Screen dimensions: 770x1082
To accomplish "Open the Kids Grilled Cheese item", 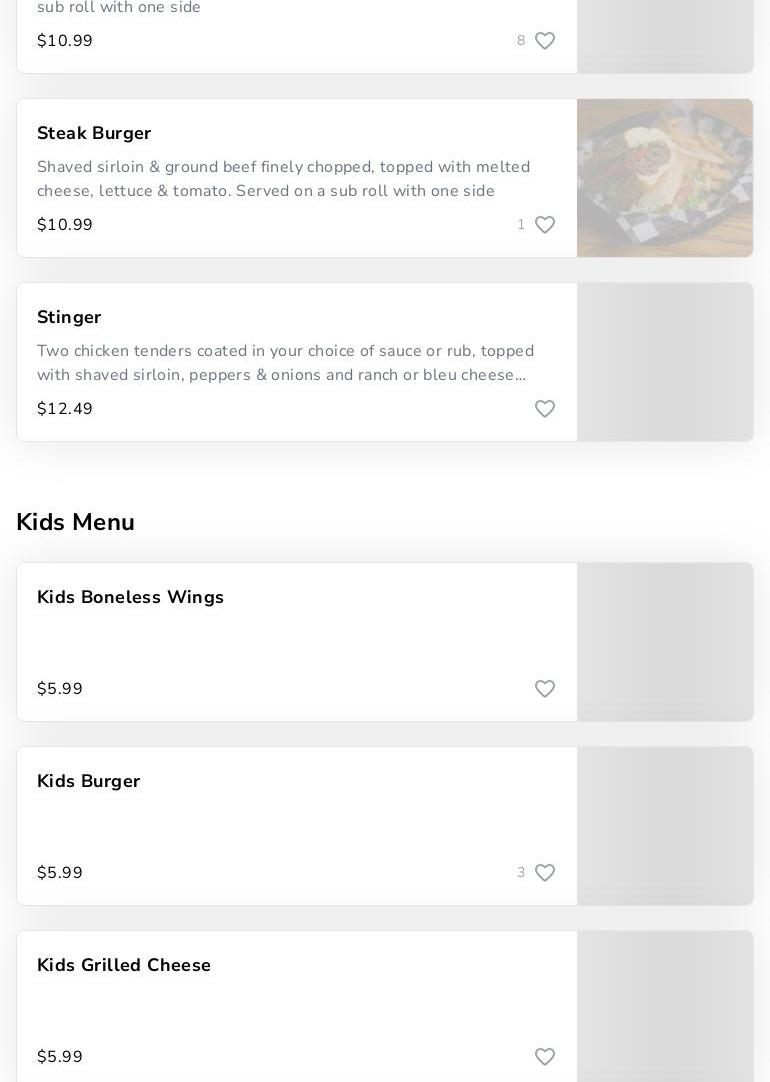I will (124, 965).
